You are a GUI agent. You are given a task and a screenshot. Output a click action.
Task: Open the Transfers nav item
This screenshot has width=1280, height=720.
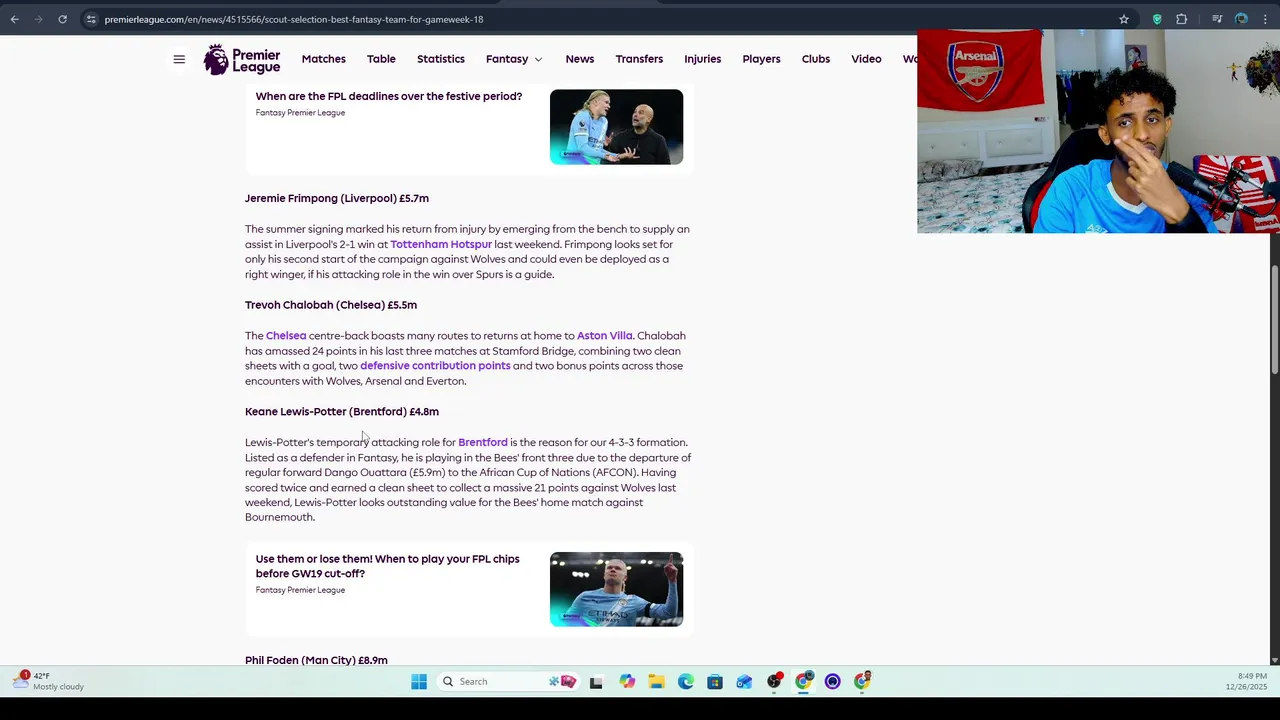click(x=639, y=59)
